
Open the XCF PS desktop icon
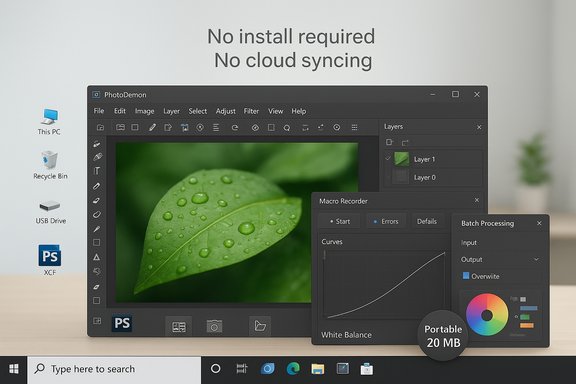pos(50,260)
